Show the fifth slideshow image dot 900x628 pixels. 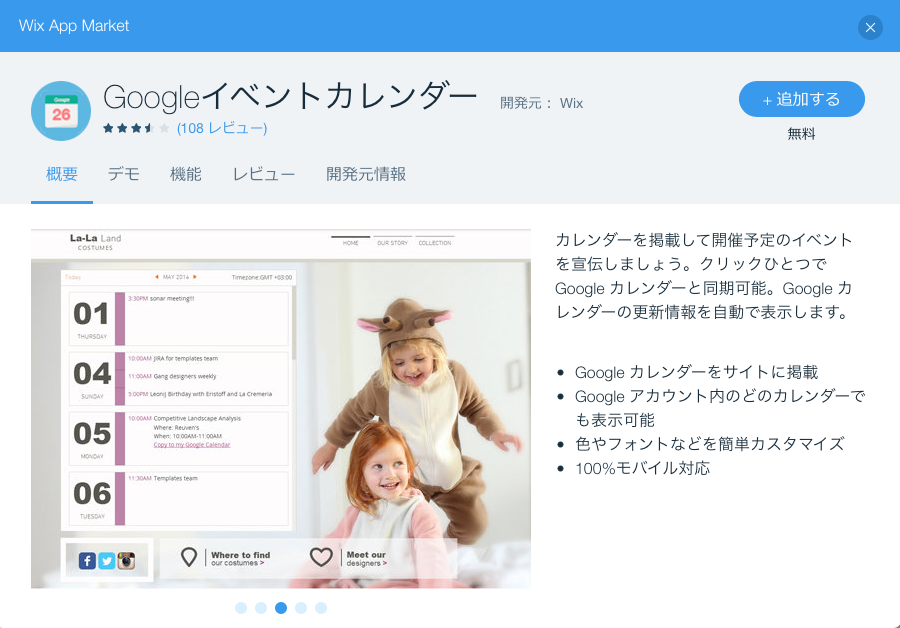coord(321,608)
